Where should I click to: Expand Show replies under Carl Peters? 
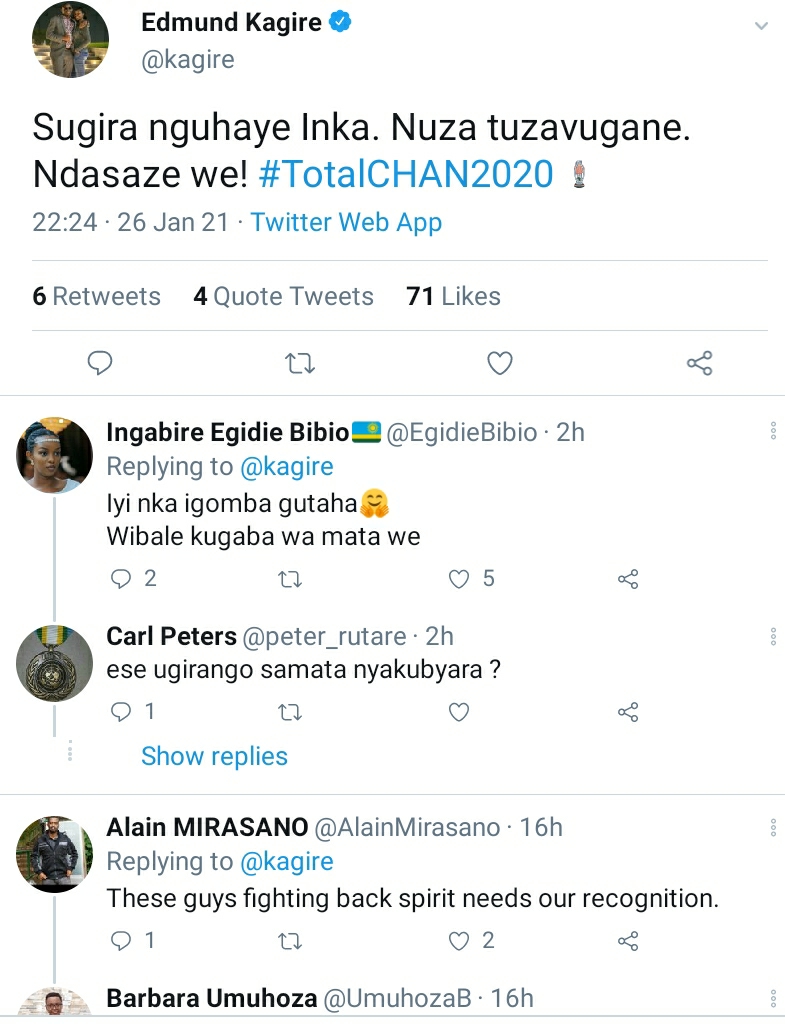(x=214, y=756)
